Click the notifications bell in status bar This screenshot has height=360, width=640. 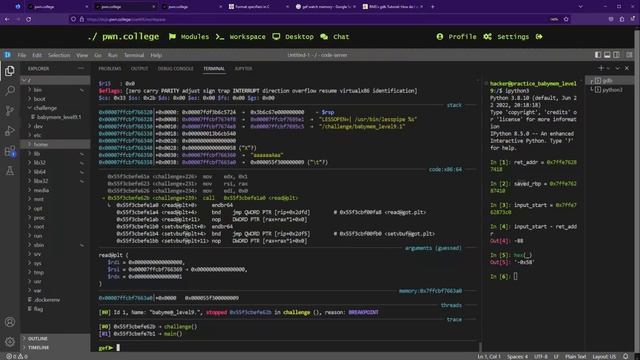click(x=626, y=356)
